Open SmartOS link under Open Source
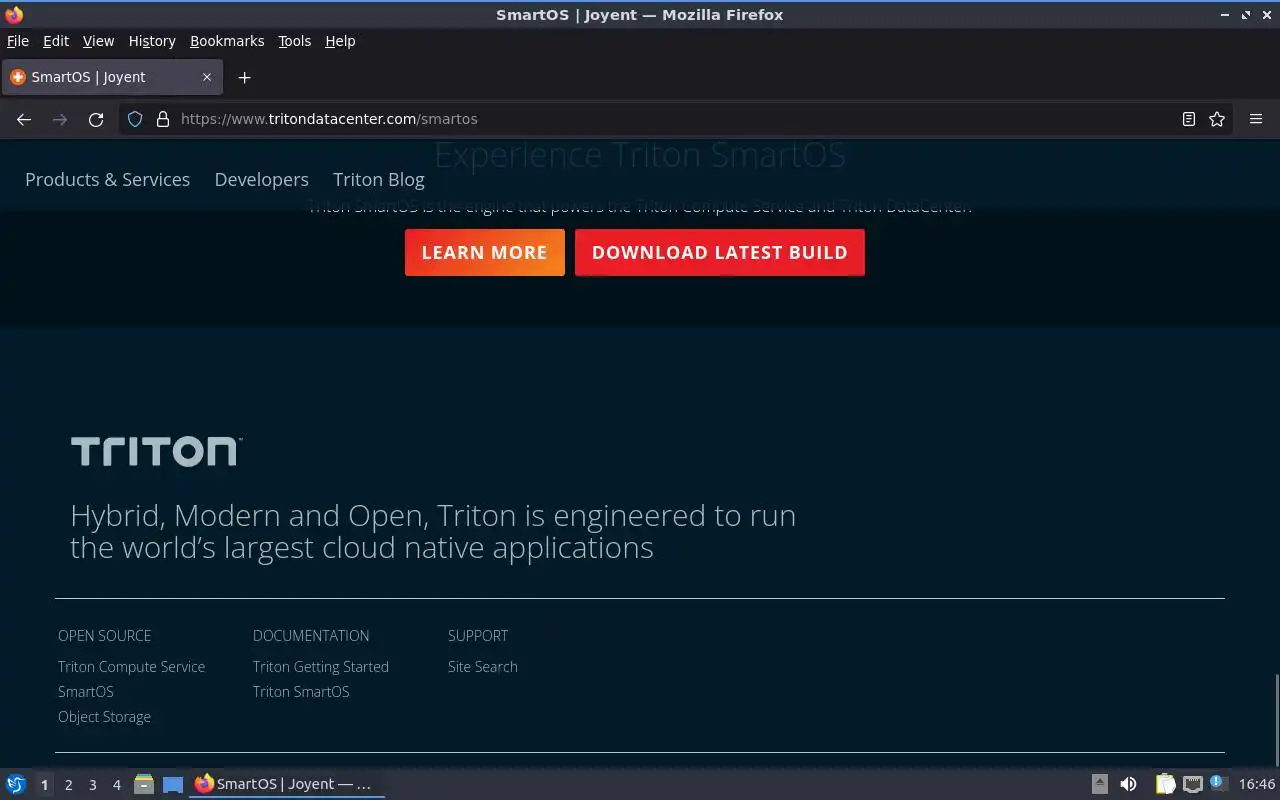Viewport: 1280px width, 800px height. [86, 692]
